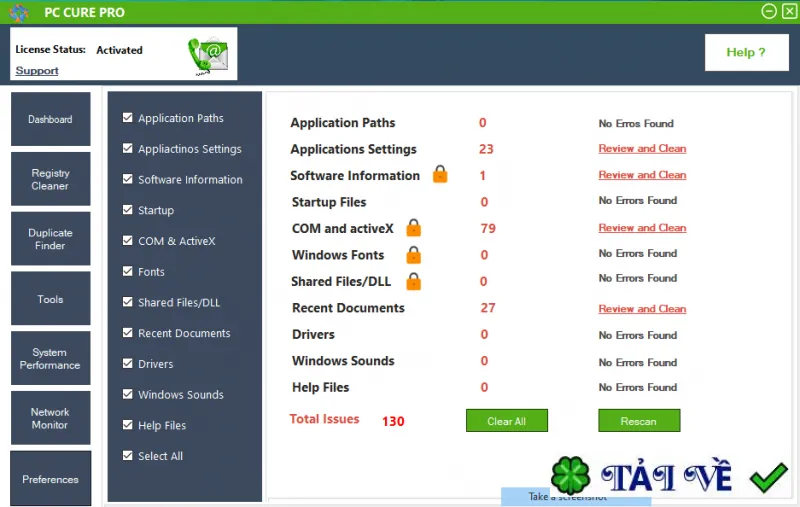Open Review and Clean for Applications Settings
The height and width of the screenshot is (507, 800).
pos(642,148)
